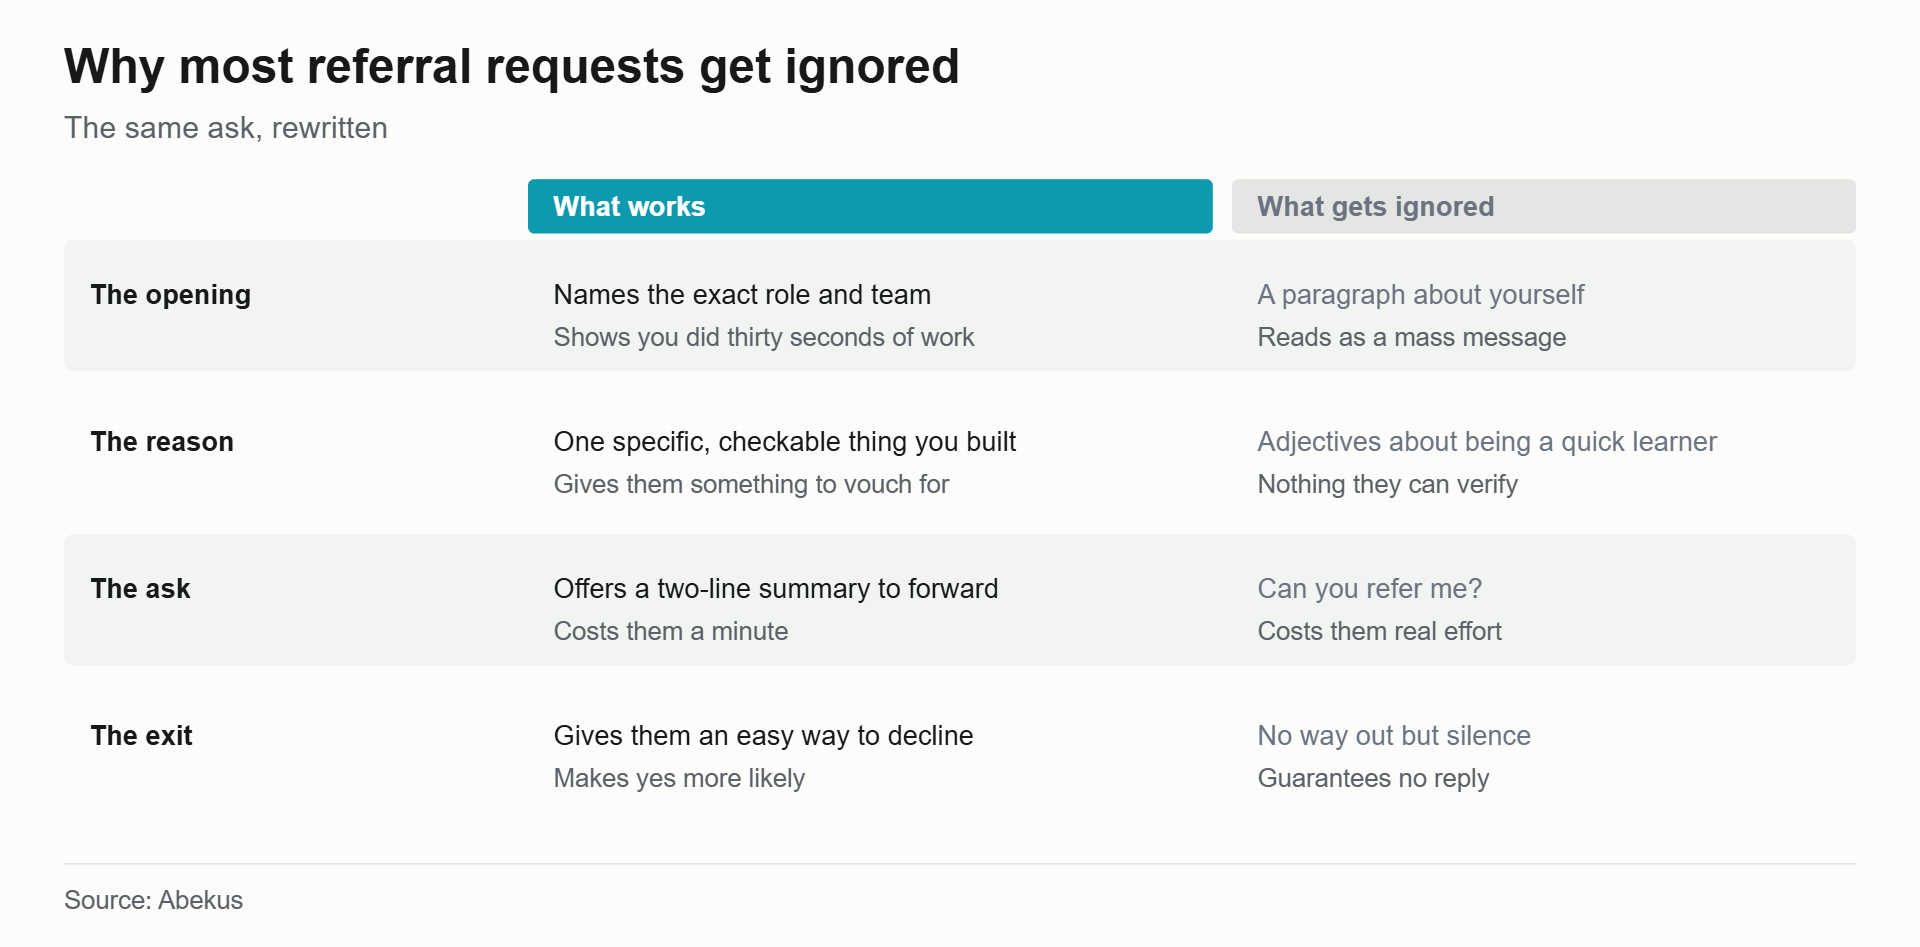Click the text 'Can you refer me?'

click(1370, 589)
